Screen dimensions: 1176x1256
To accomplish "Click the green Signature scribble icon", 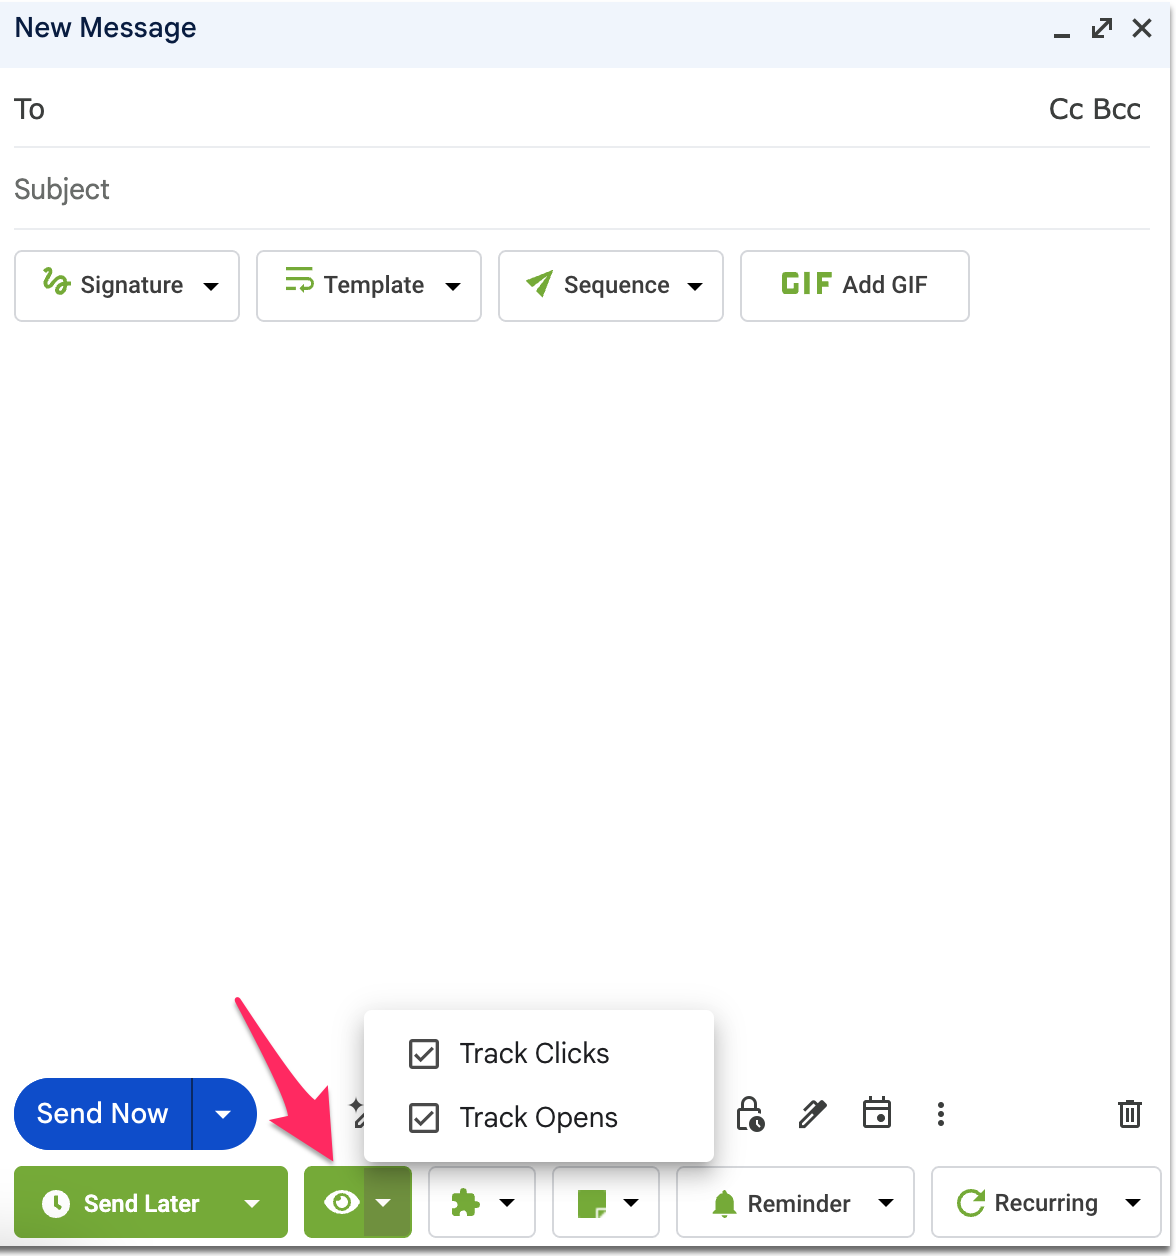I will pos(56,282).
